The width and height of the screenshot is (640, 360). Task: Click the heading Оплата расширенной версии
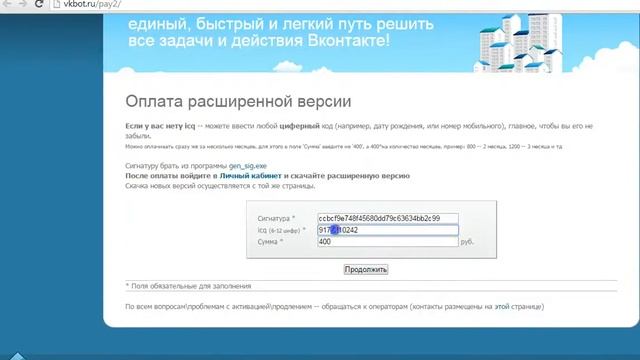pos(238,102)
